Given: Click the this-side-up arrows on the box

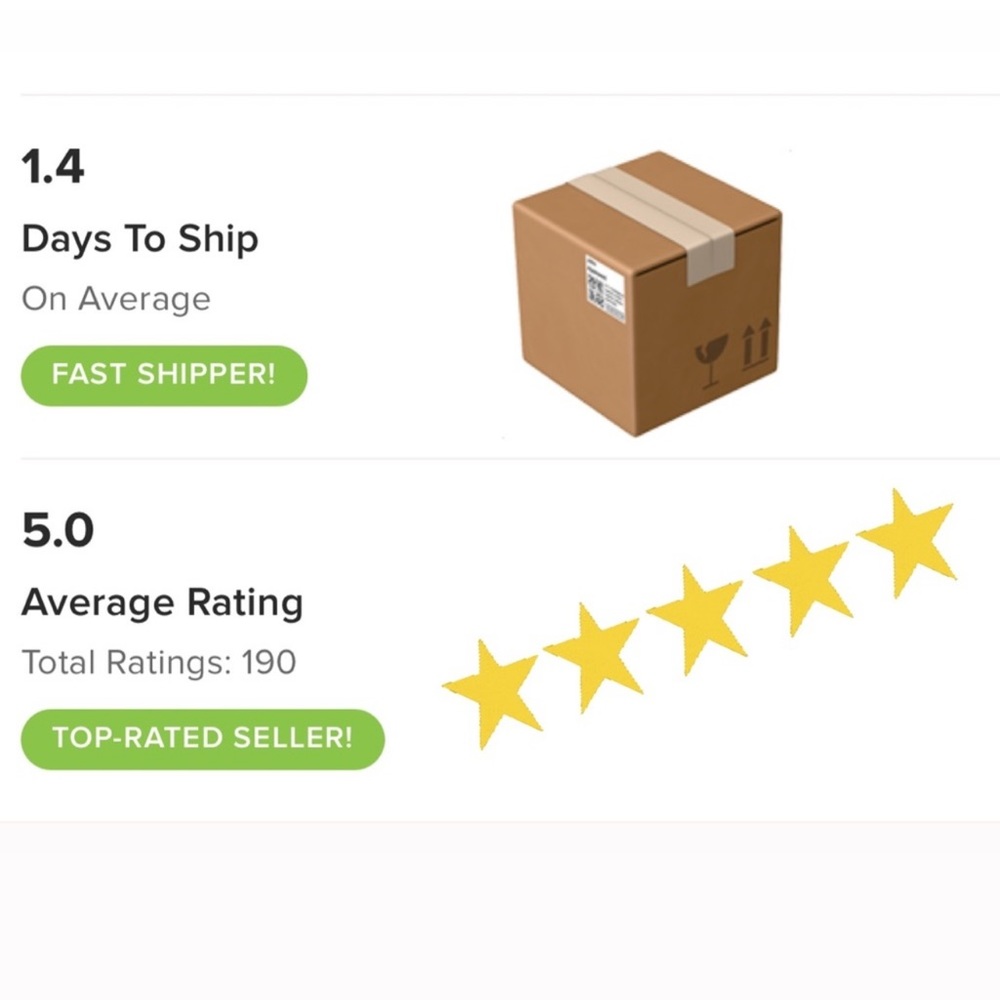Looking at the screenshot, I should pos(756,344).
